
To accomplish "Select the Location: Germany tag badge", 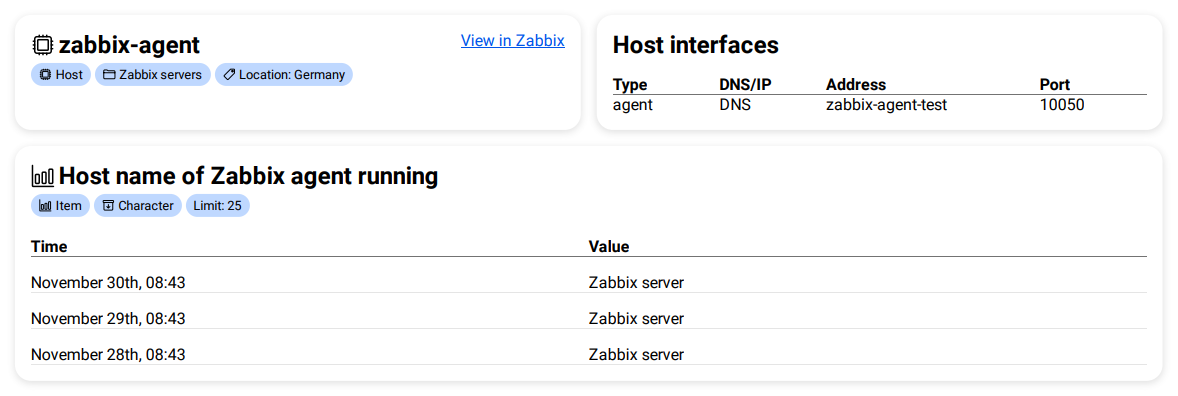I will (284, 74).
